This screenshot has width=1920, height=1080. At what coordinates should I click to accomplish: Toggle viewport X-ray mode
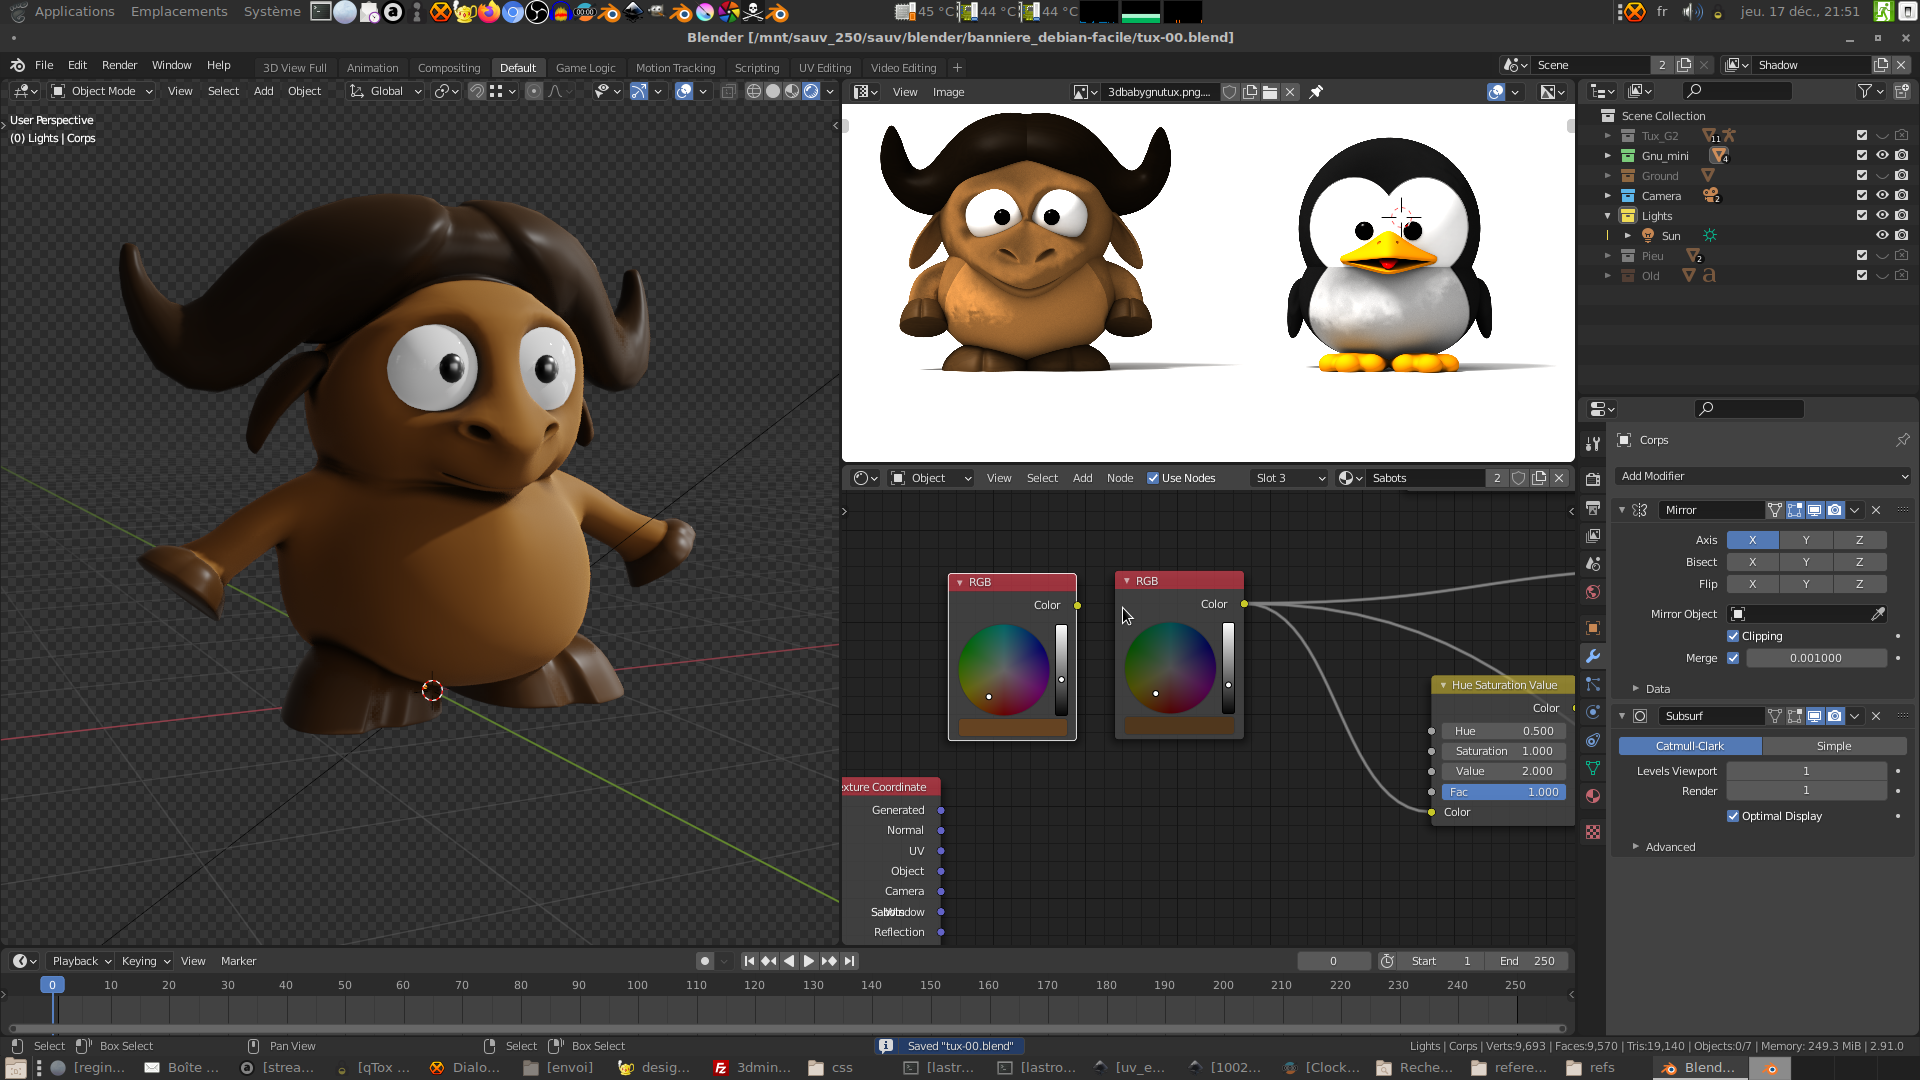click(x=728, y=91)
